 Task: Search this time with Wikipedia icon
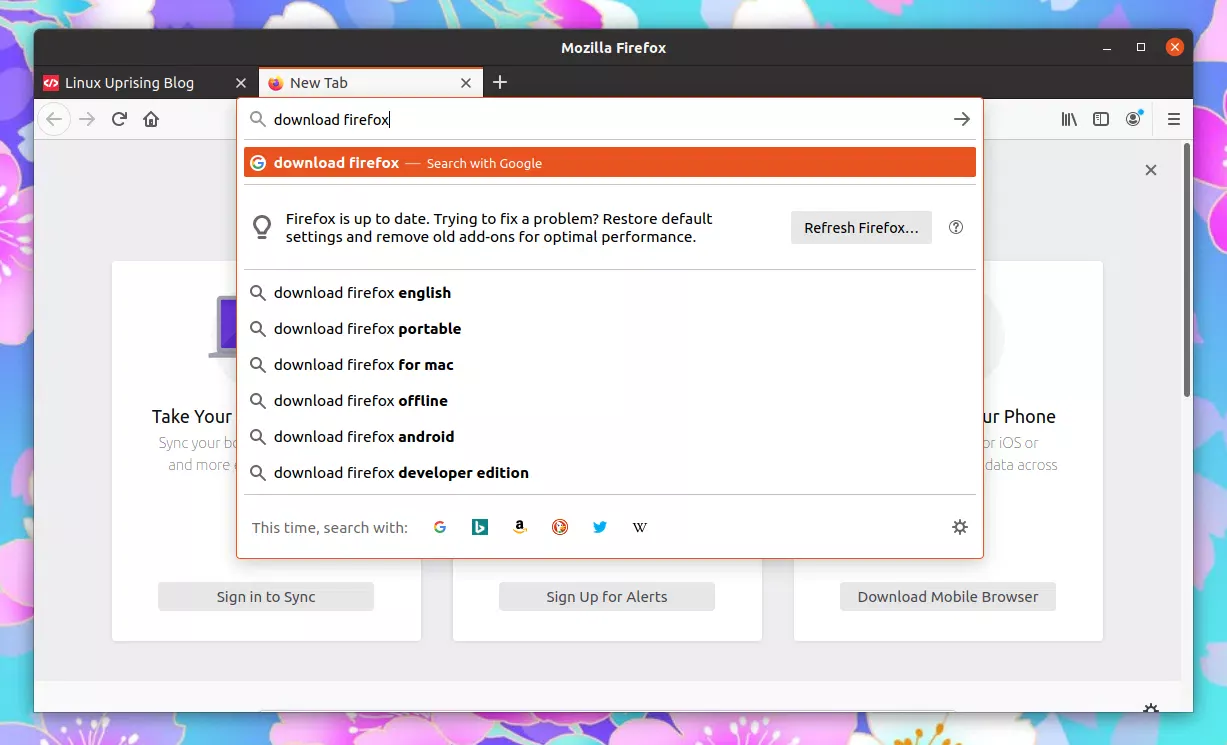640,527
